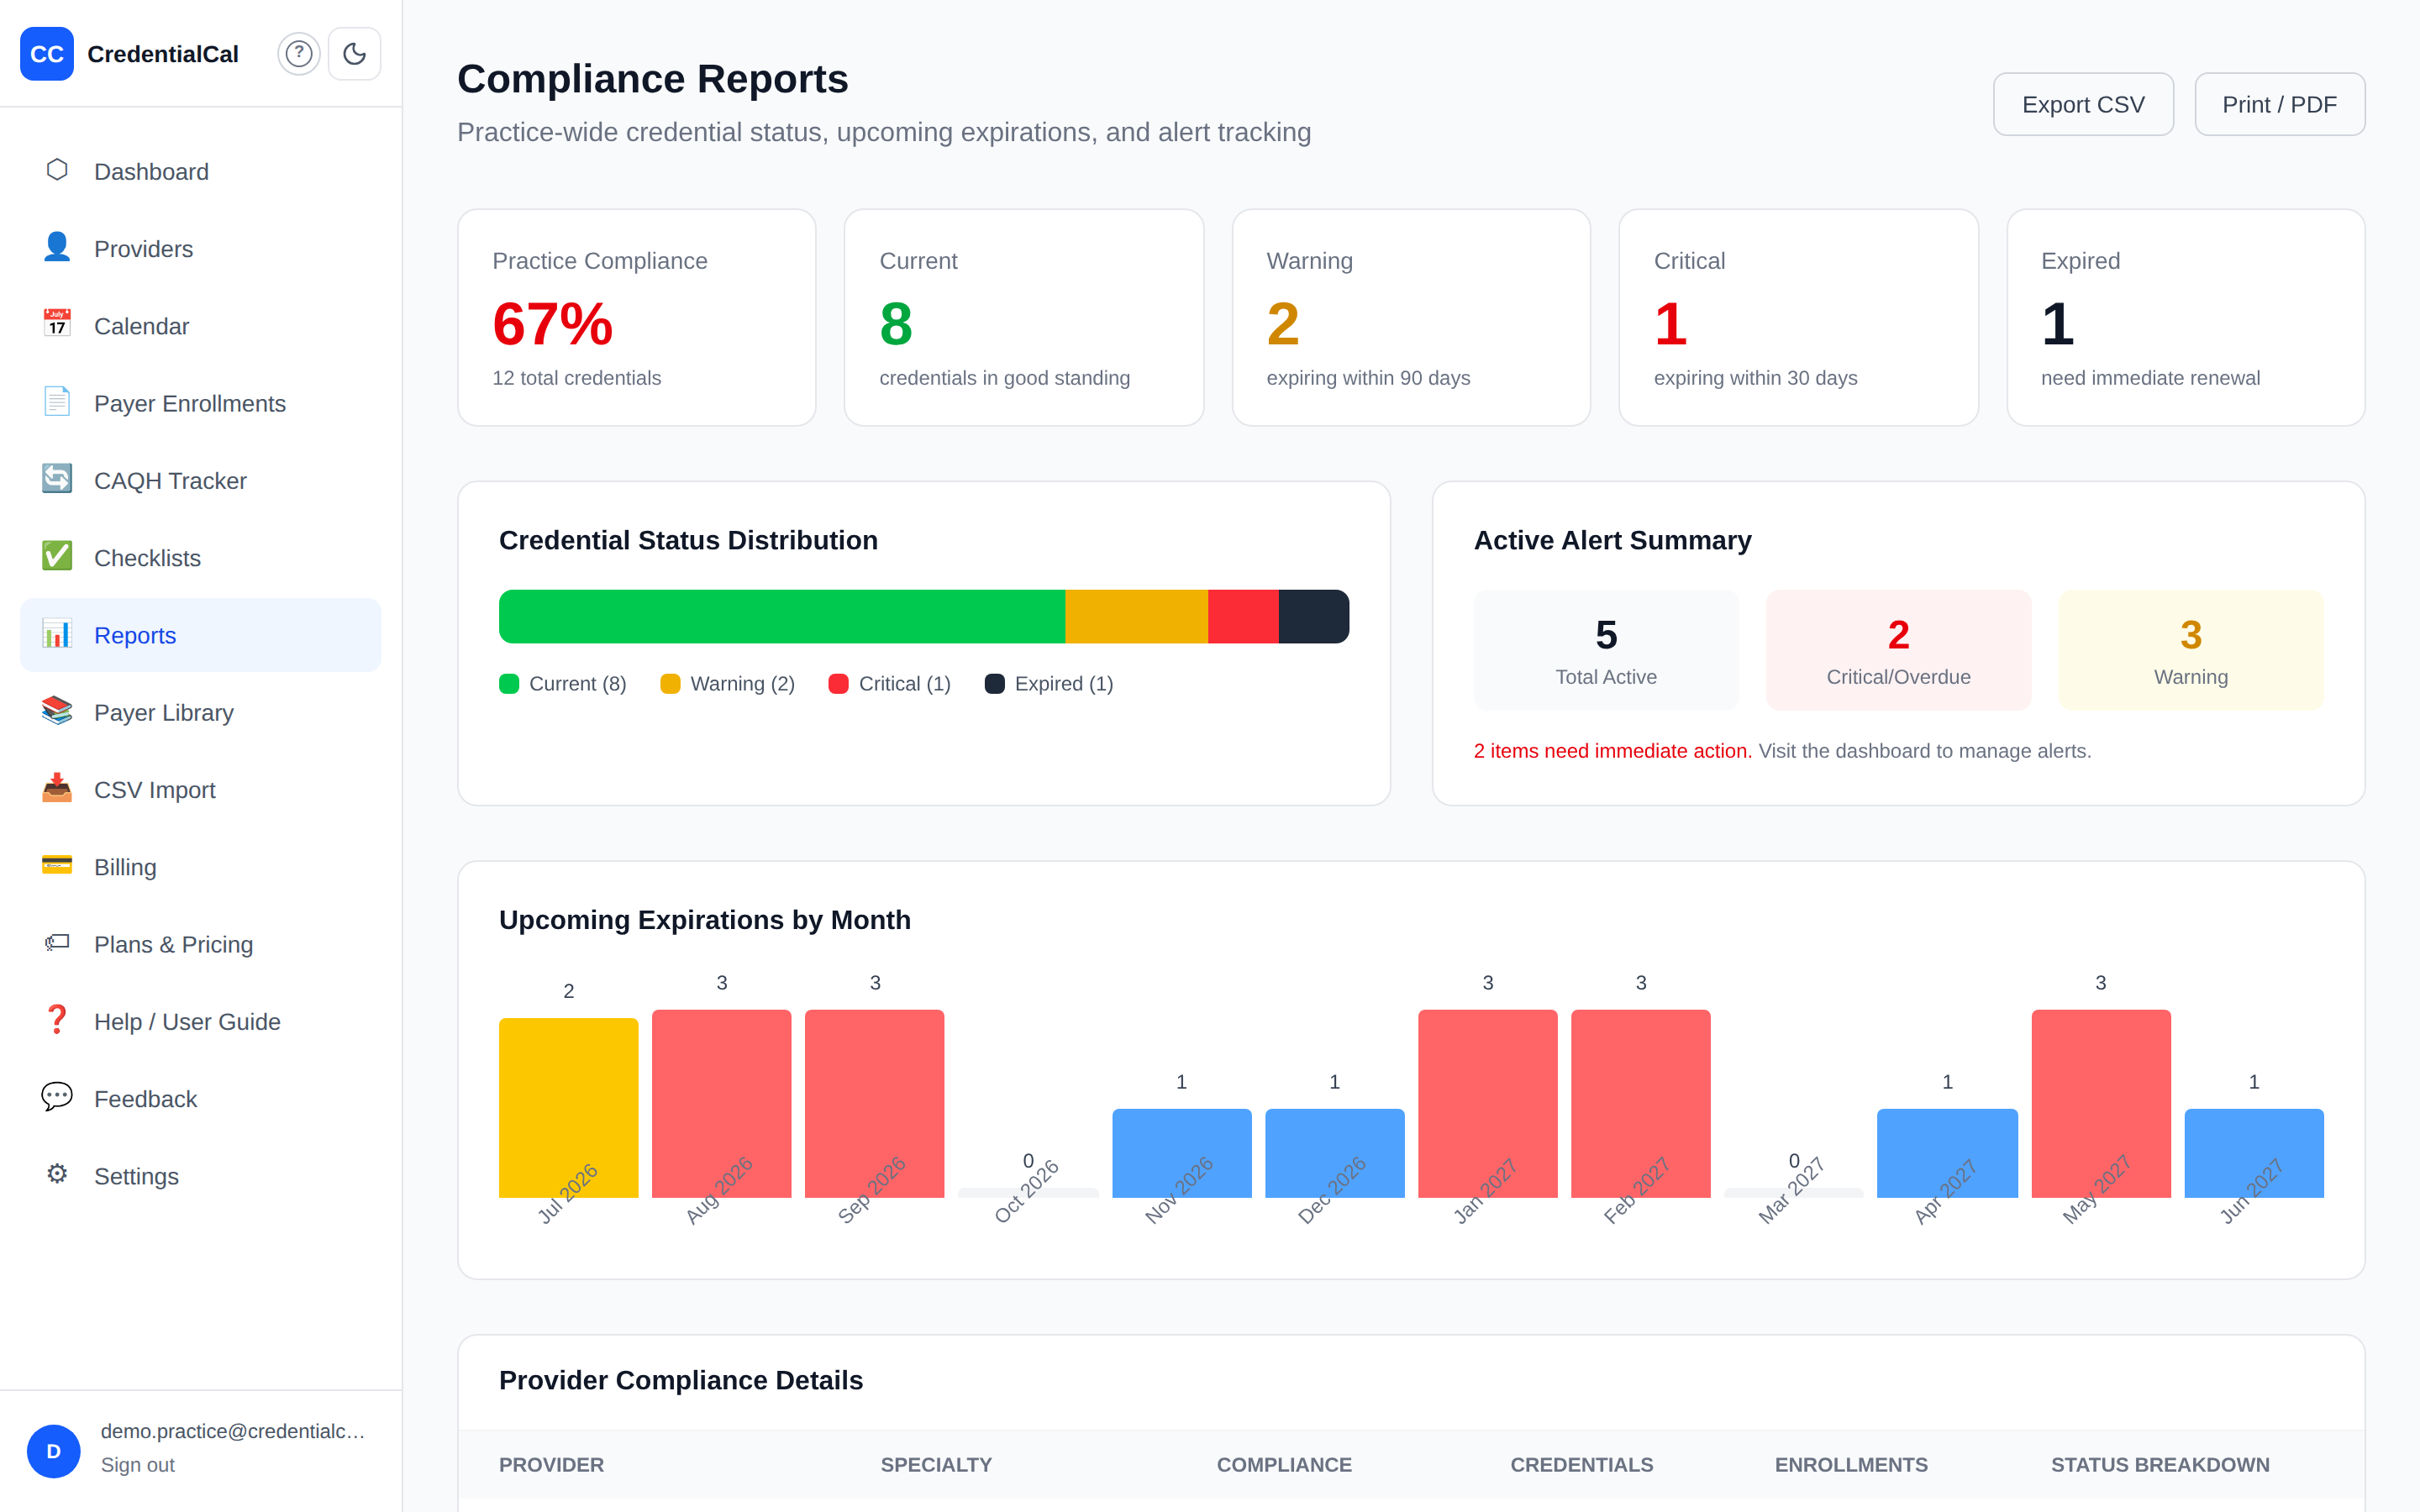The height and width of the screenshot is (1512, 2420).
Task: Open Dashboard from the sidebar
Action: click(200, 171)
